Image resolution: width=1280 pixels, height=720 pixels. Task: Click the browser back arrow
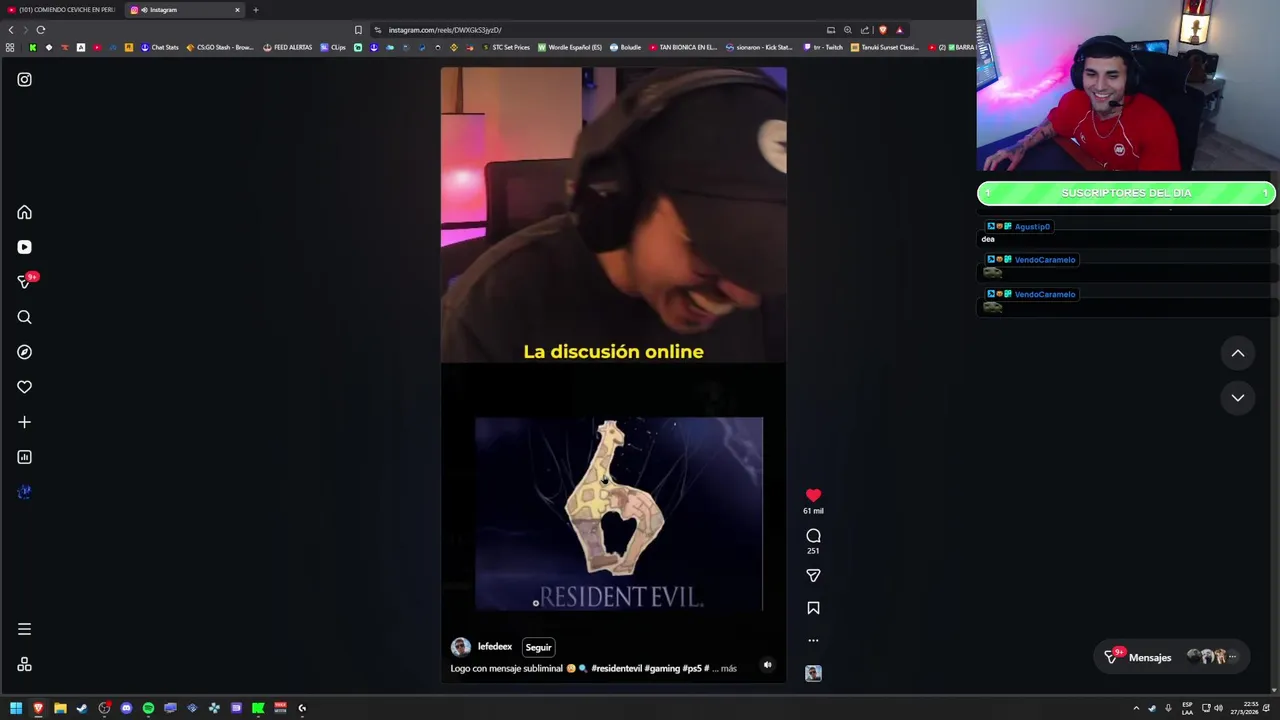tap(11, 30)
